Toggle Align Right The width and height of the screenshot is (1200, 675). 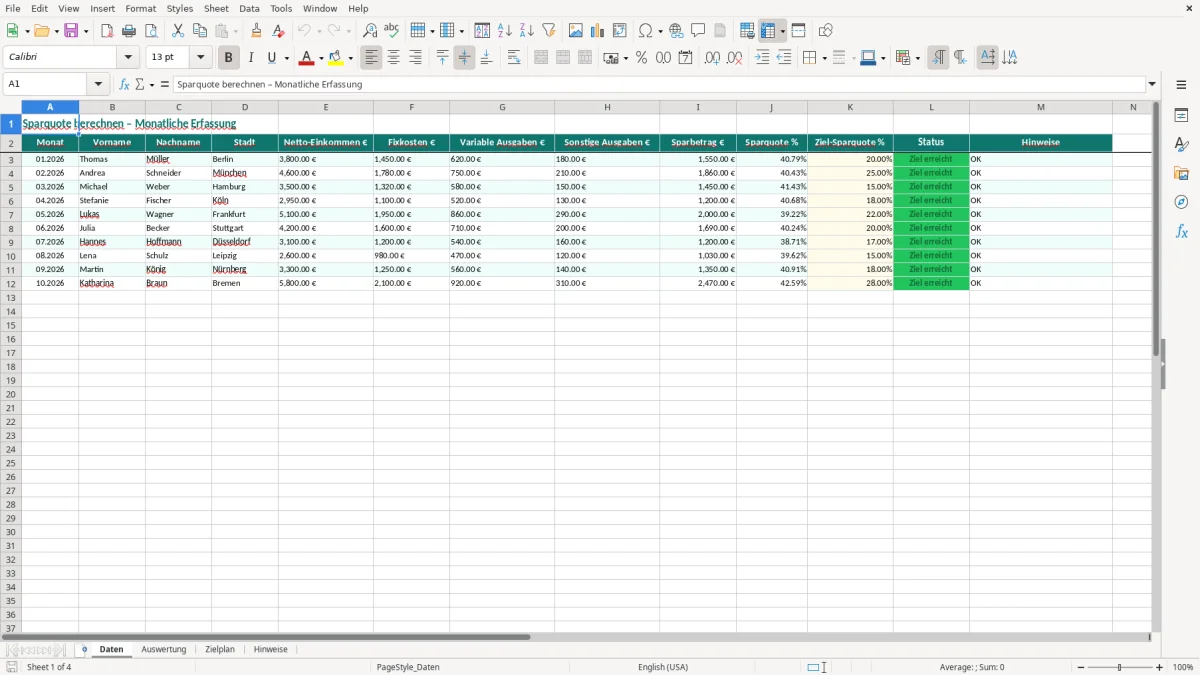coord(415,58)
